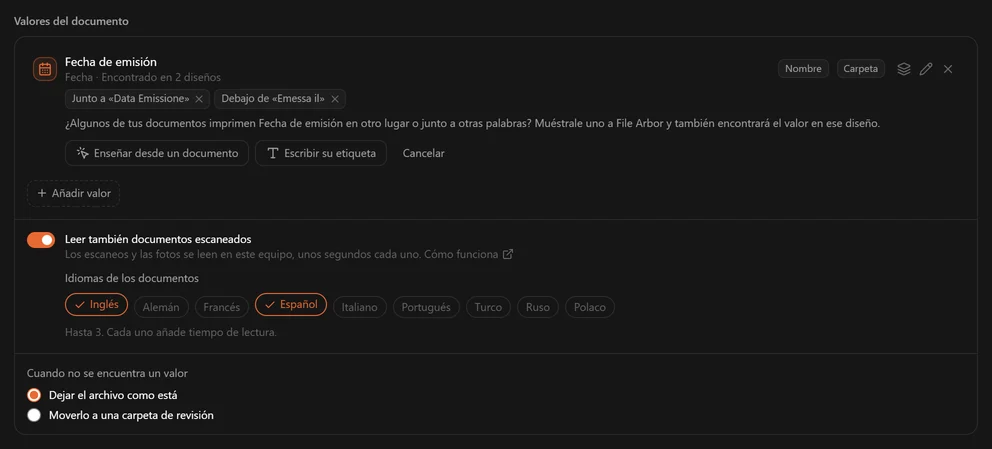The height and width of the screenshot is (449, 992).
Task: Click Fecha · Encontrado en 2 diseños text
Action: 143,78
